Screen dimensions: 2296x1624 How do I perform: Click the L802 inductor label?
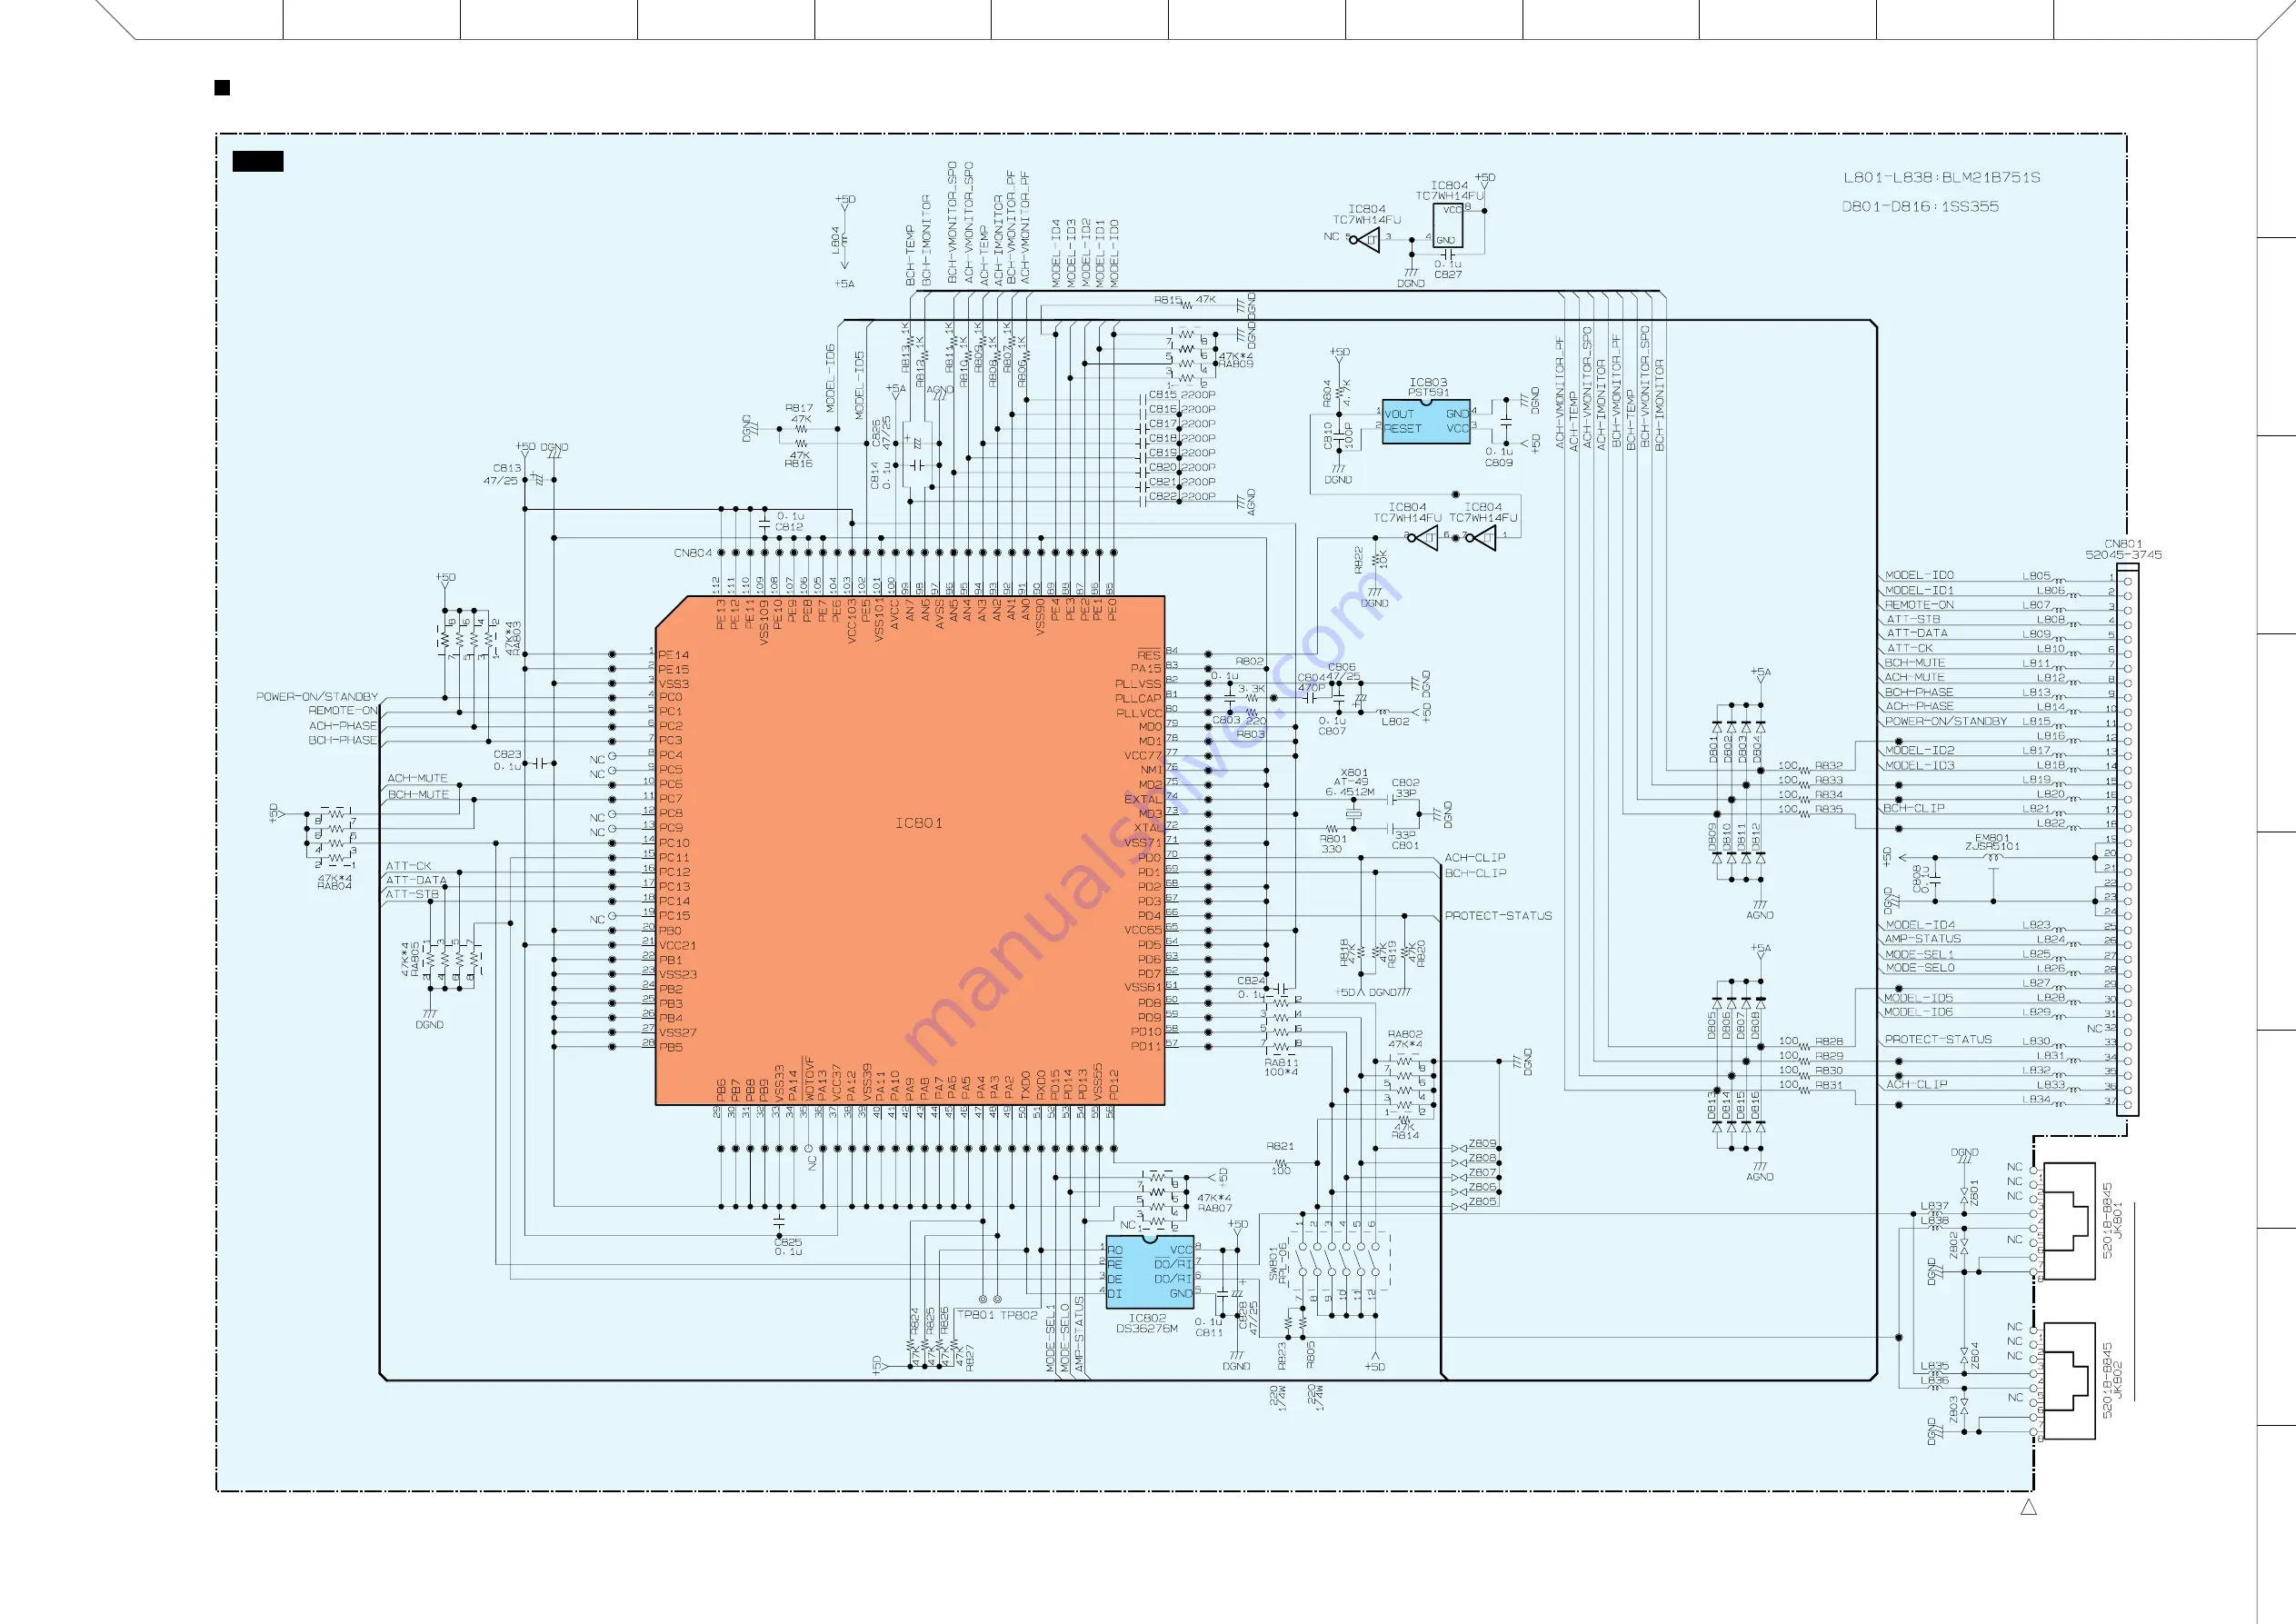click(x=1395, y=721)
